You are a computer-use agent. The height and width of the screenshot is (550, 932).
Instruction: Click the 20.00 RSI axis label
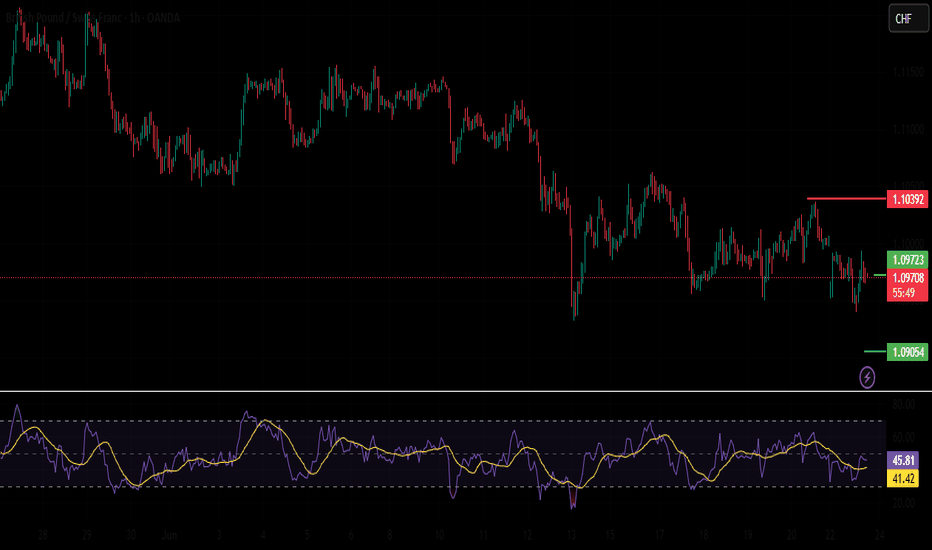click(903, 503)
